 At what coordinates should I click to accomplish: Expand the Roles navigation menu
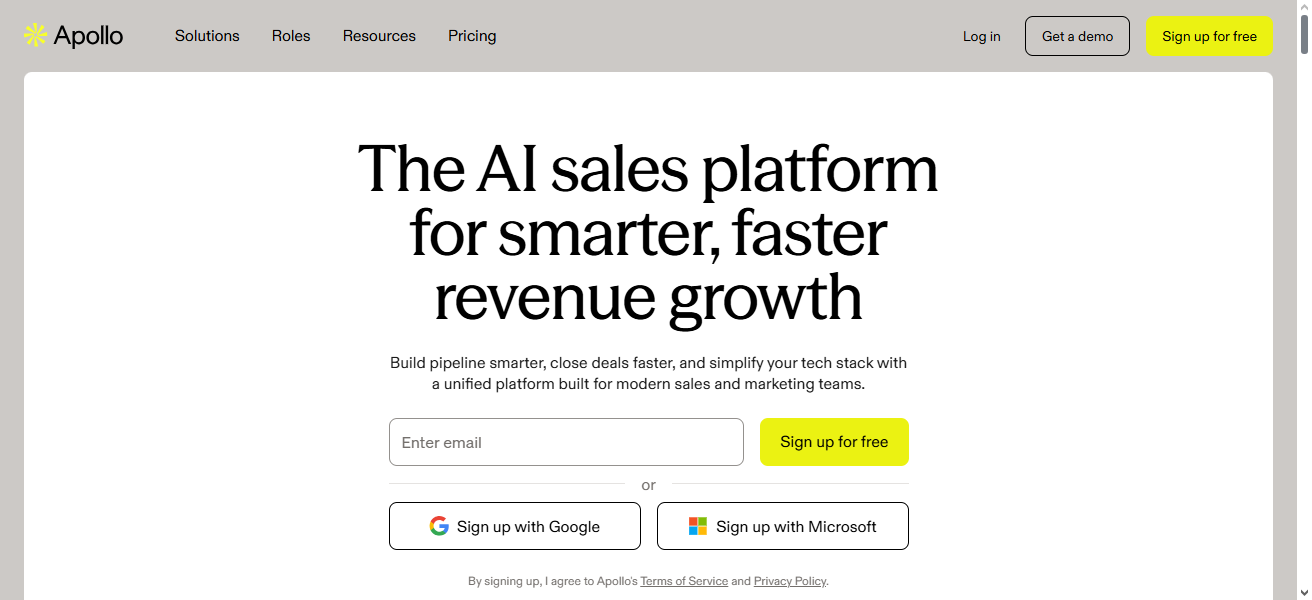pos(291,36)
